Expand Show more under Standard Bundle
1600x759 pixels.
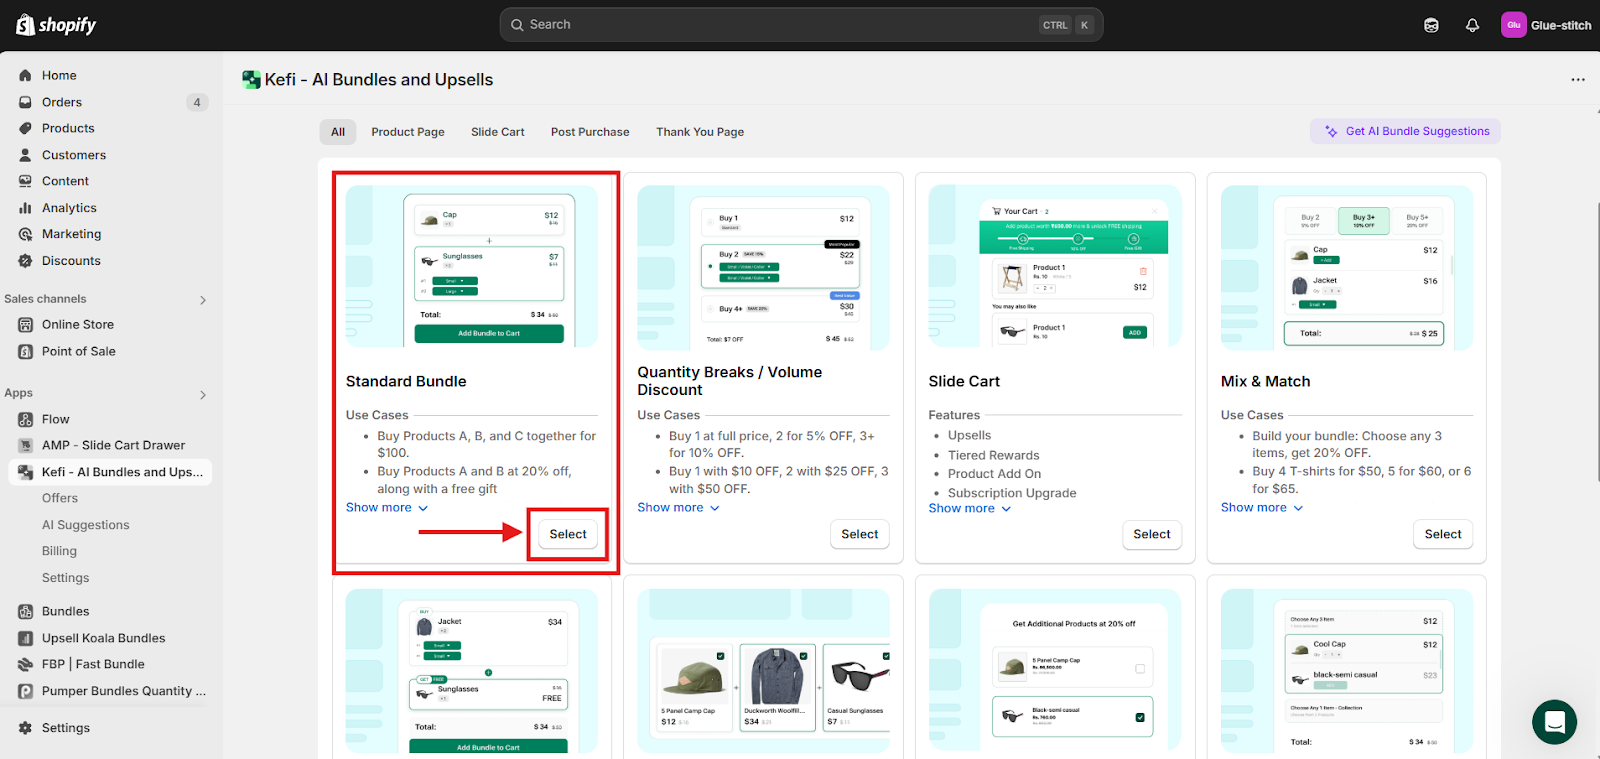[386, 508]
